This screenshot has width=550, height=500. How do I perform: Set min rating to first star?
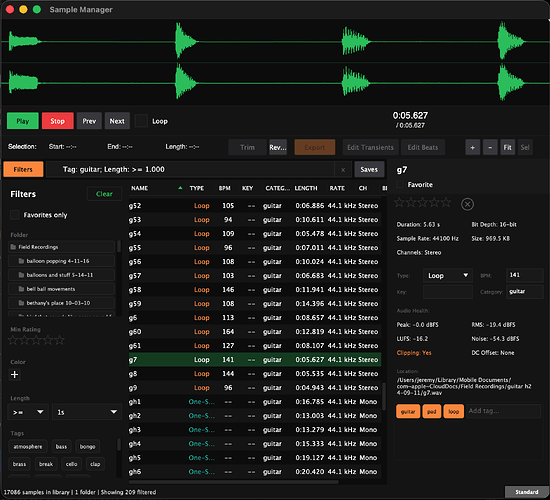tap(13, 340)
